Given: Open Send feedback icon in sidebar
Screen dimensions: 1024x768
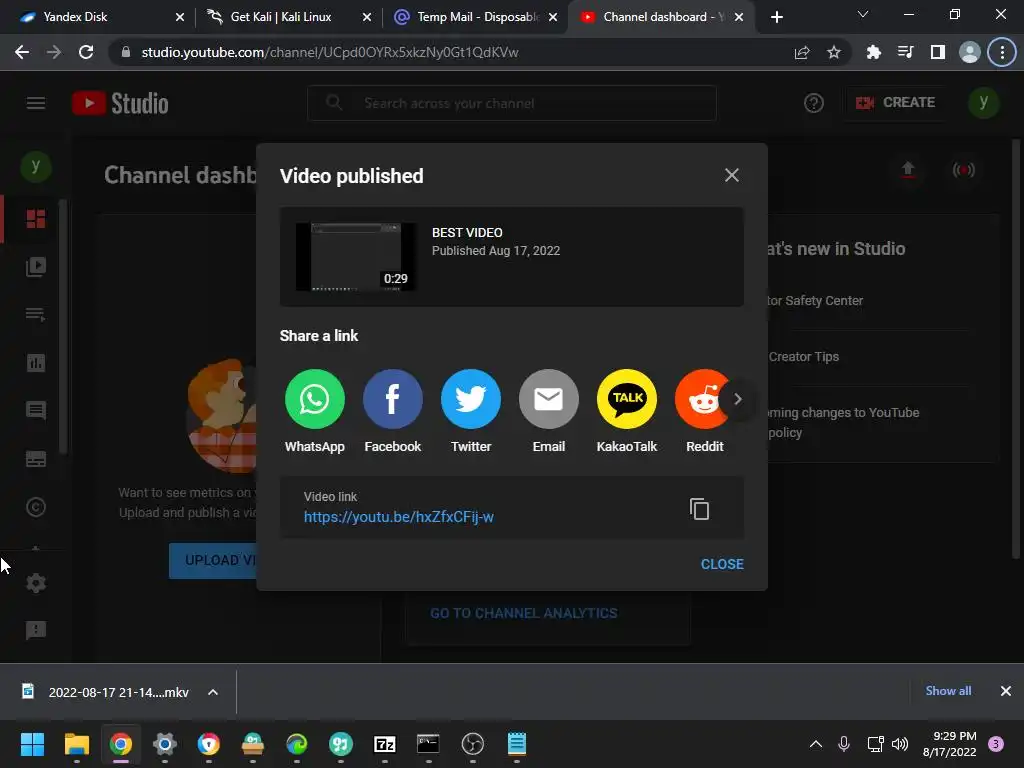Looking at the screenshot, I should pos(36,630).
